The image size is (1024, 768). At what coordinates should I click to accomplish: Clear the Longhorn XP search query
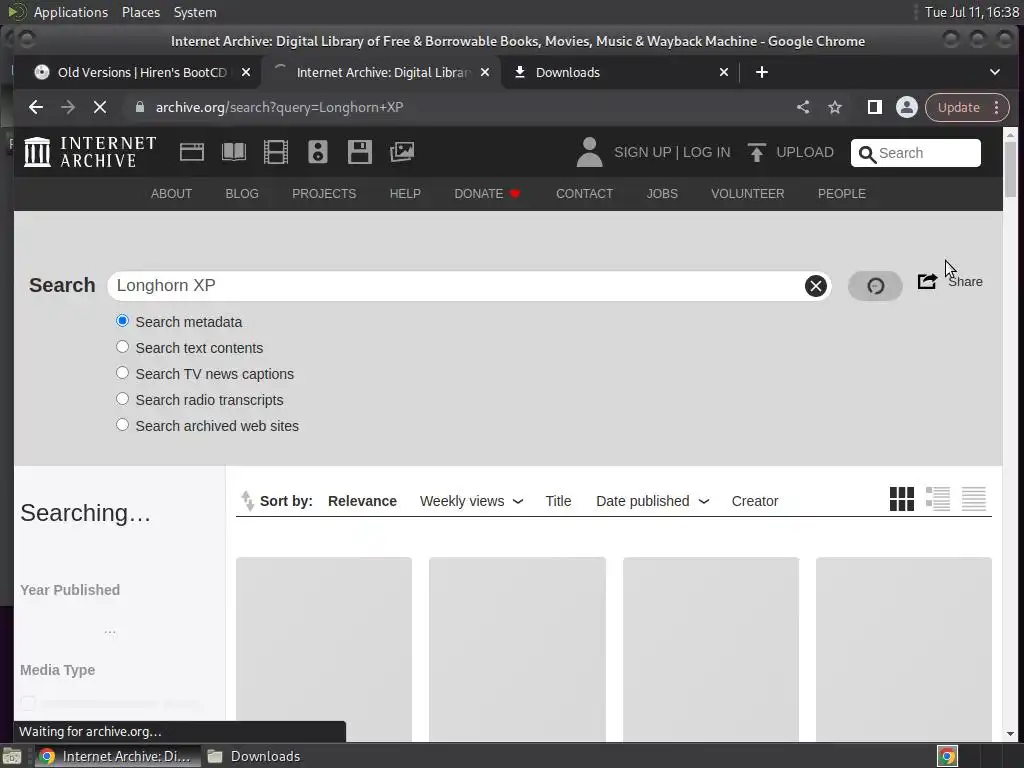pos(816,286)
